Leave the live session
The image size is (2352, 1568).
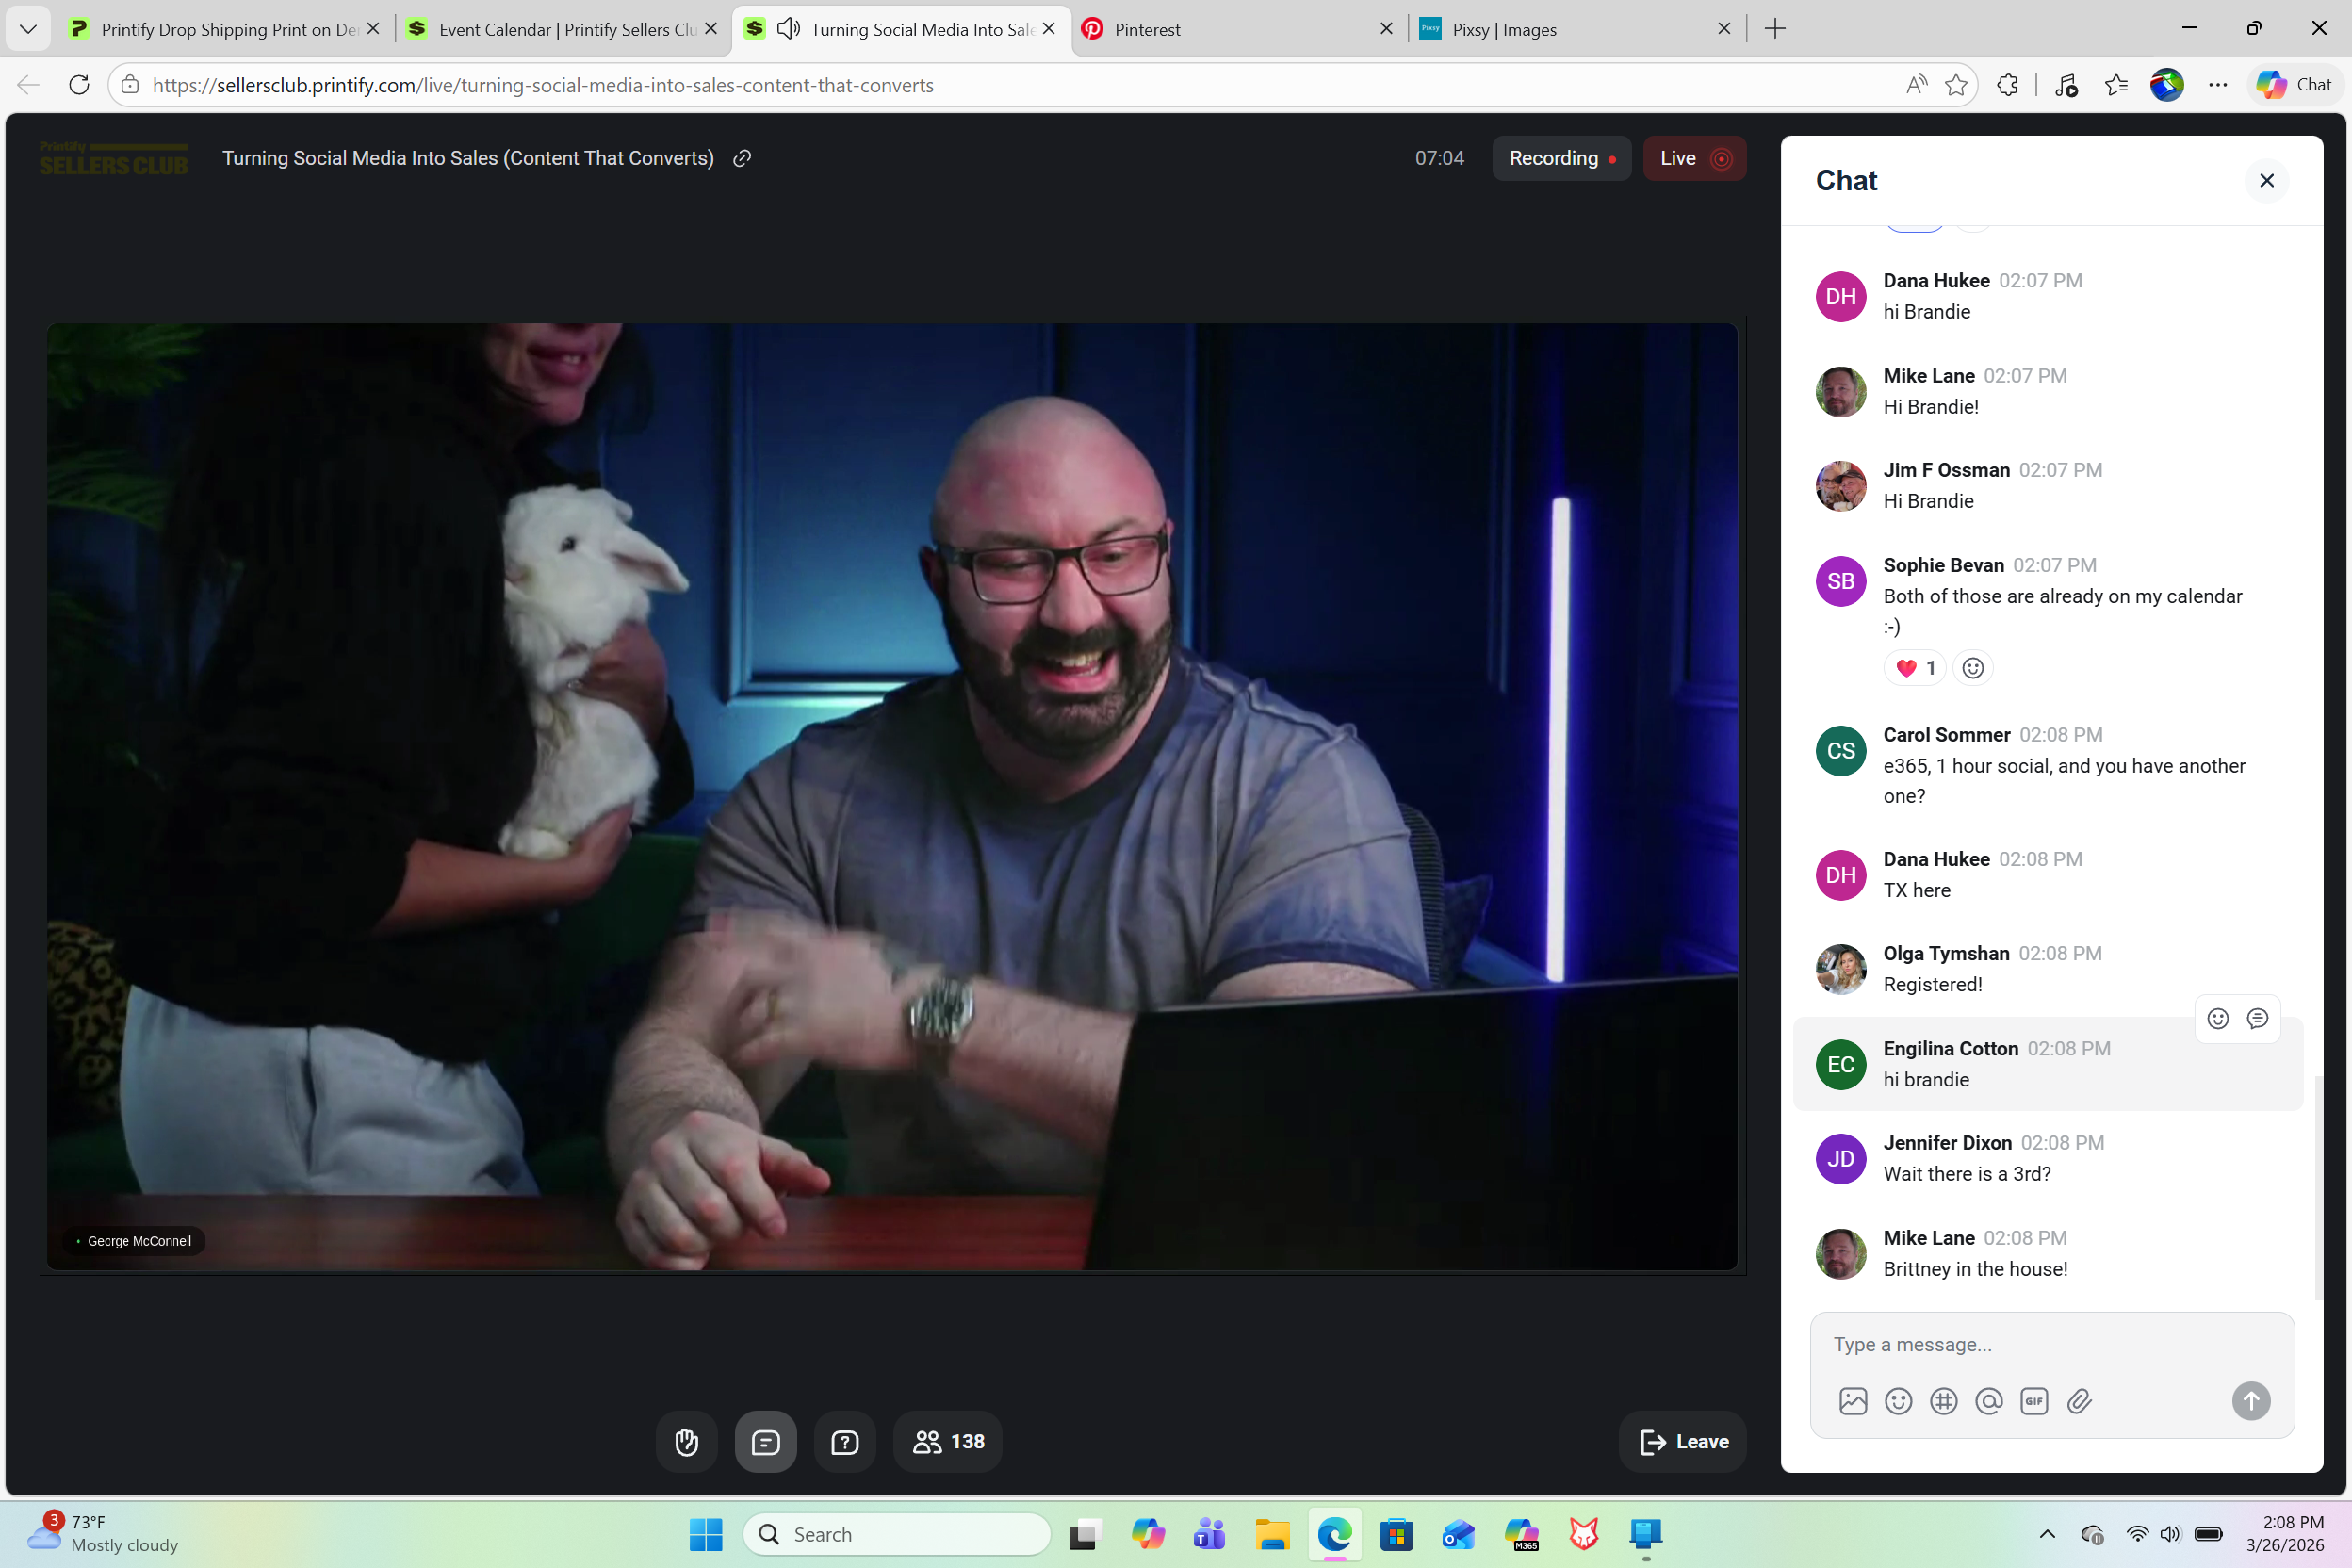tap(1682, 1441)
